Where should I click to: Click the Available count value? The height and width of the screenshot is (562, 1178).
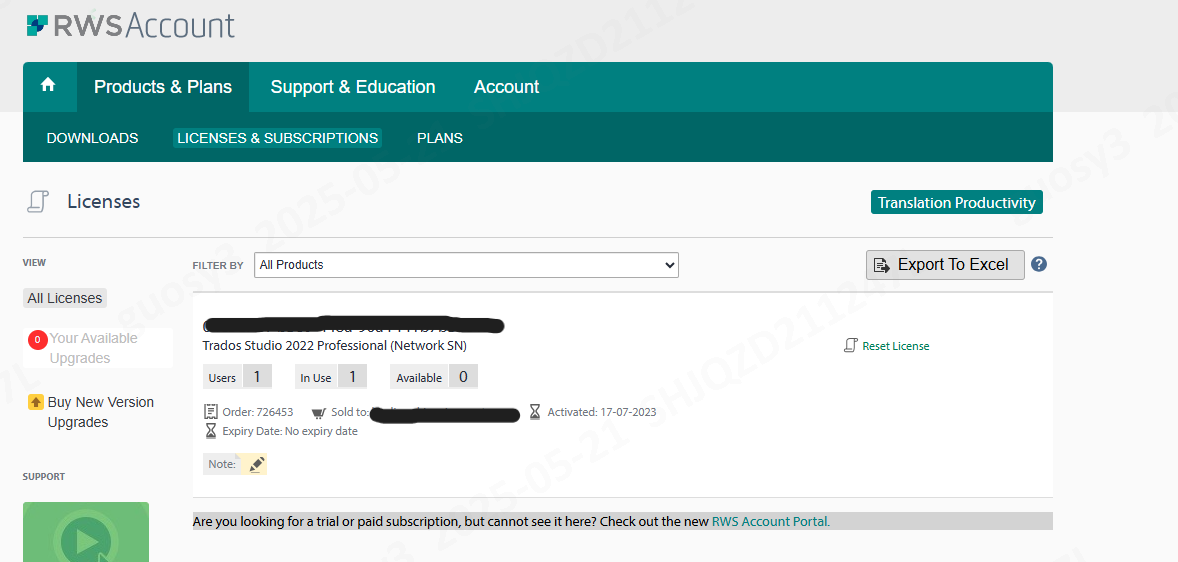coord(463,376)
